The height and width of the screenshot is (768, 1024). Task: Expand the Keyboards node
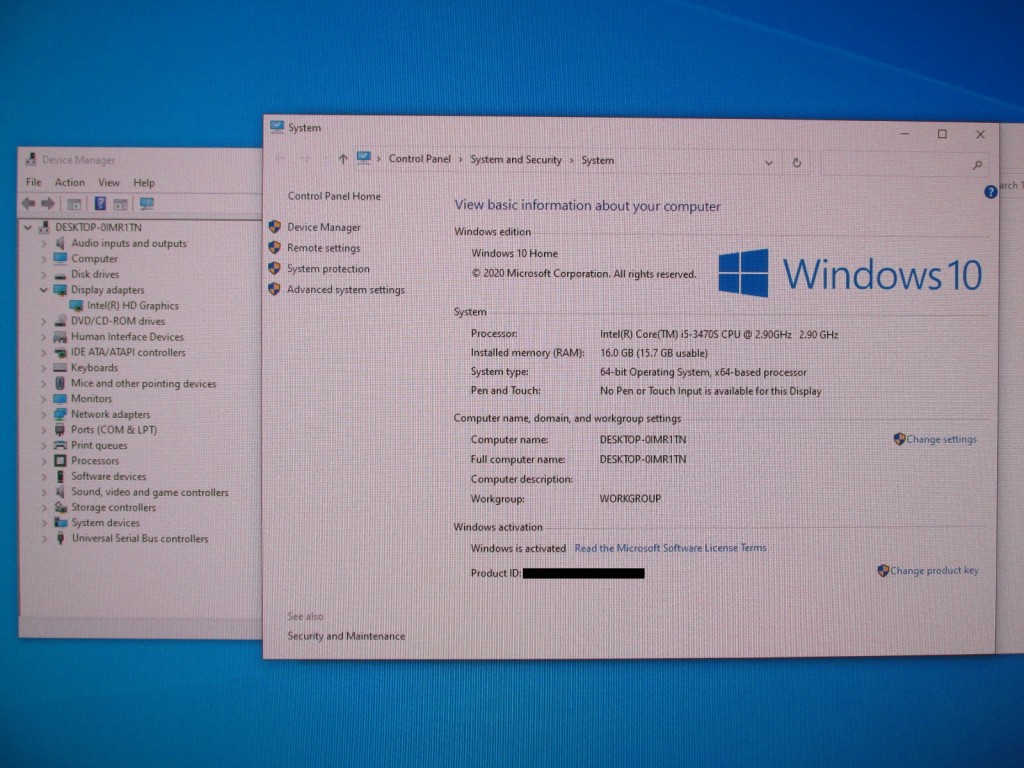(x=44, y=368)
